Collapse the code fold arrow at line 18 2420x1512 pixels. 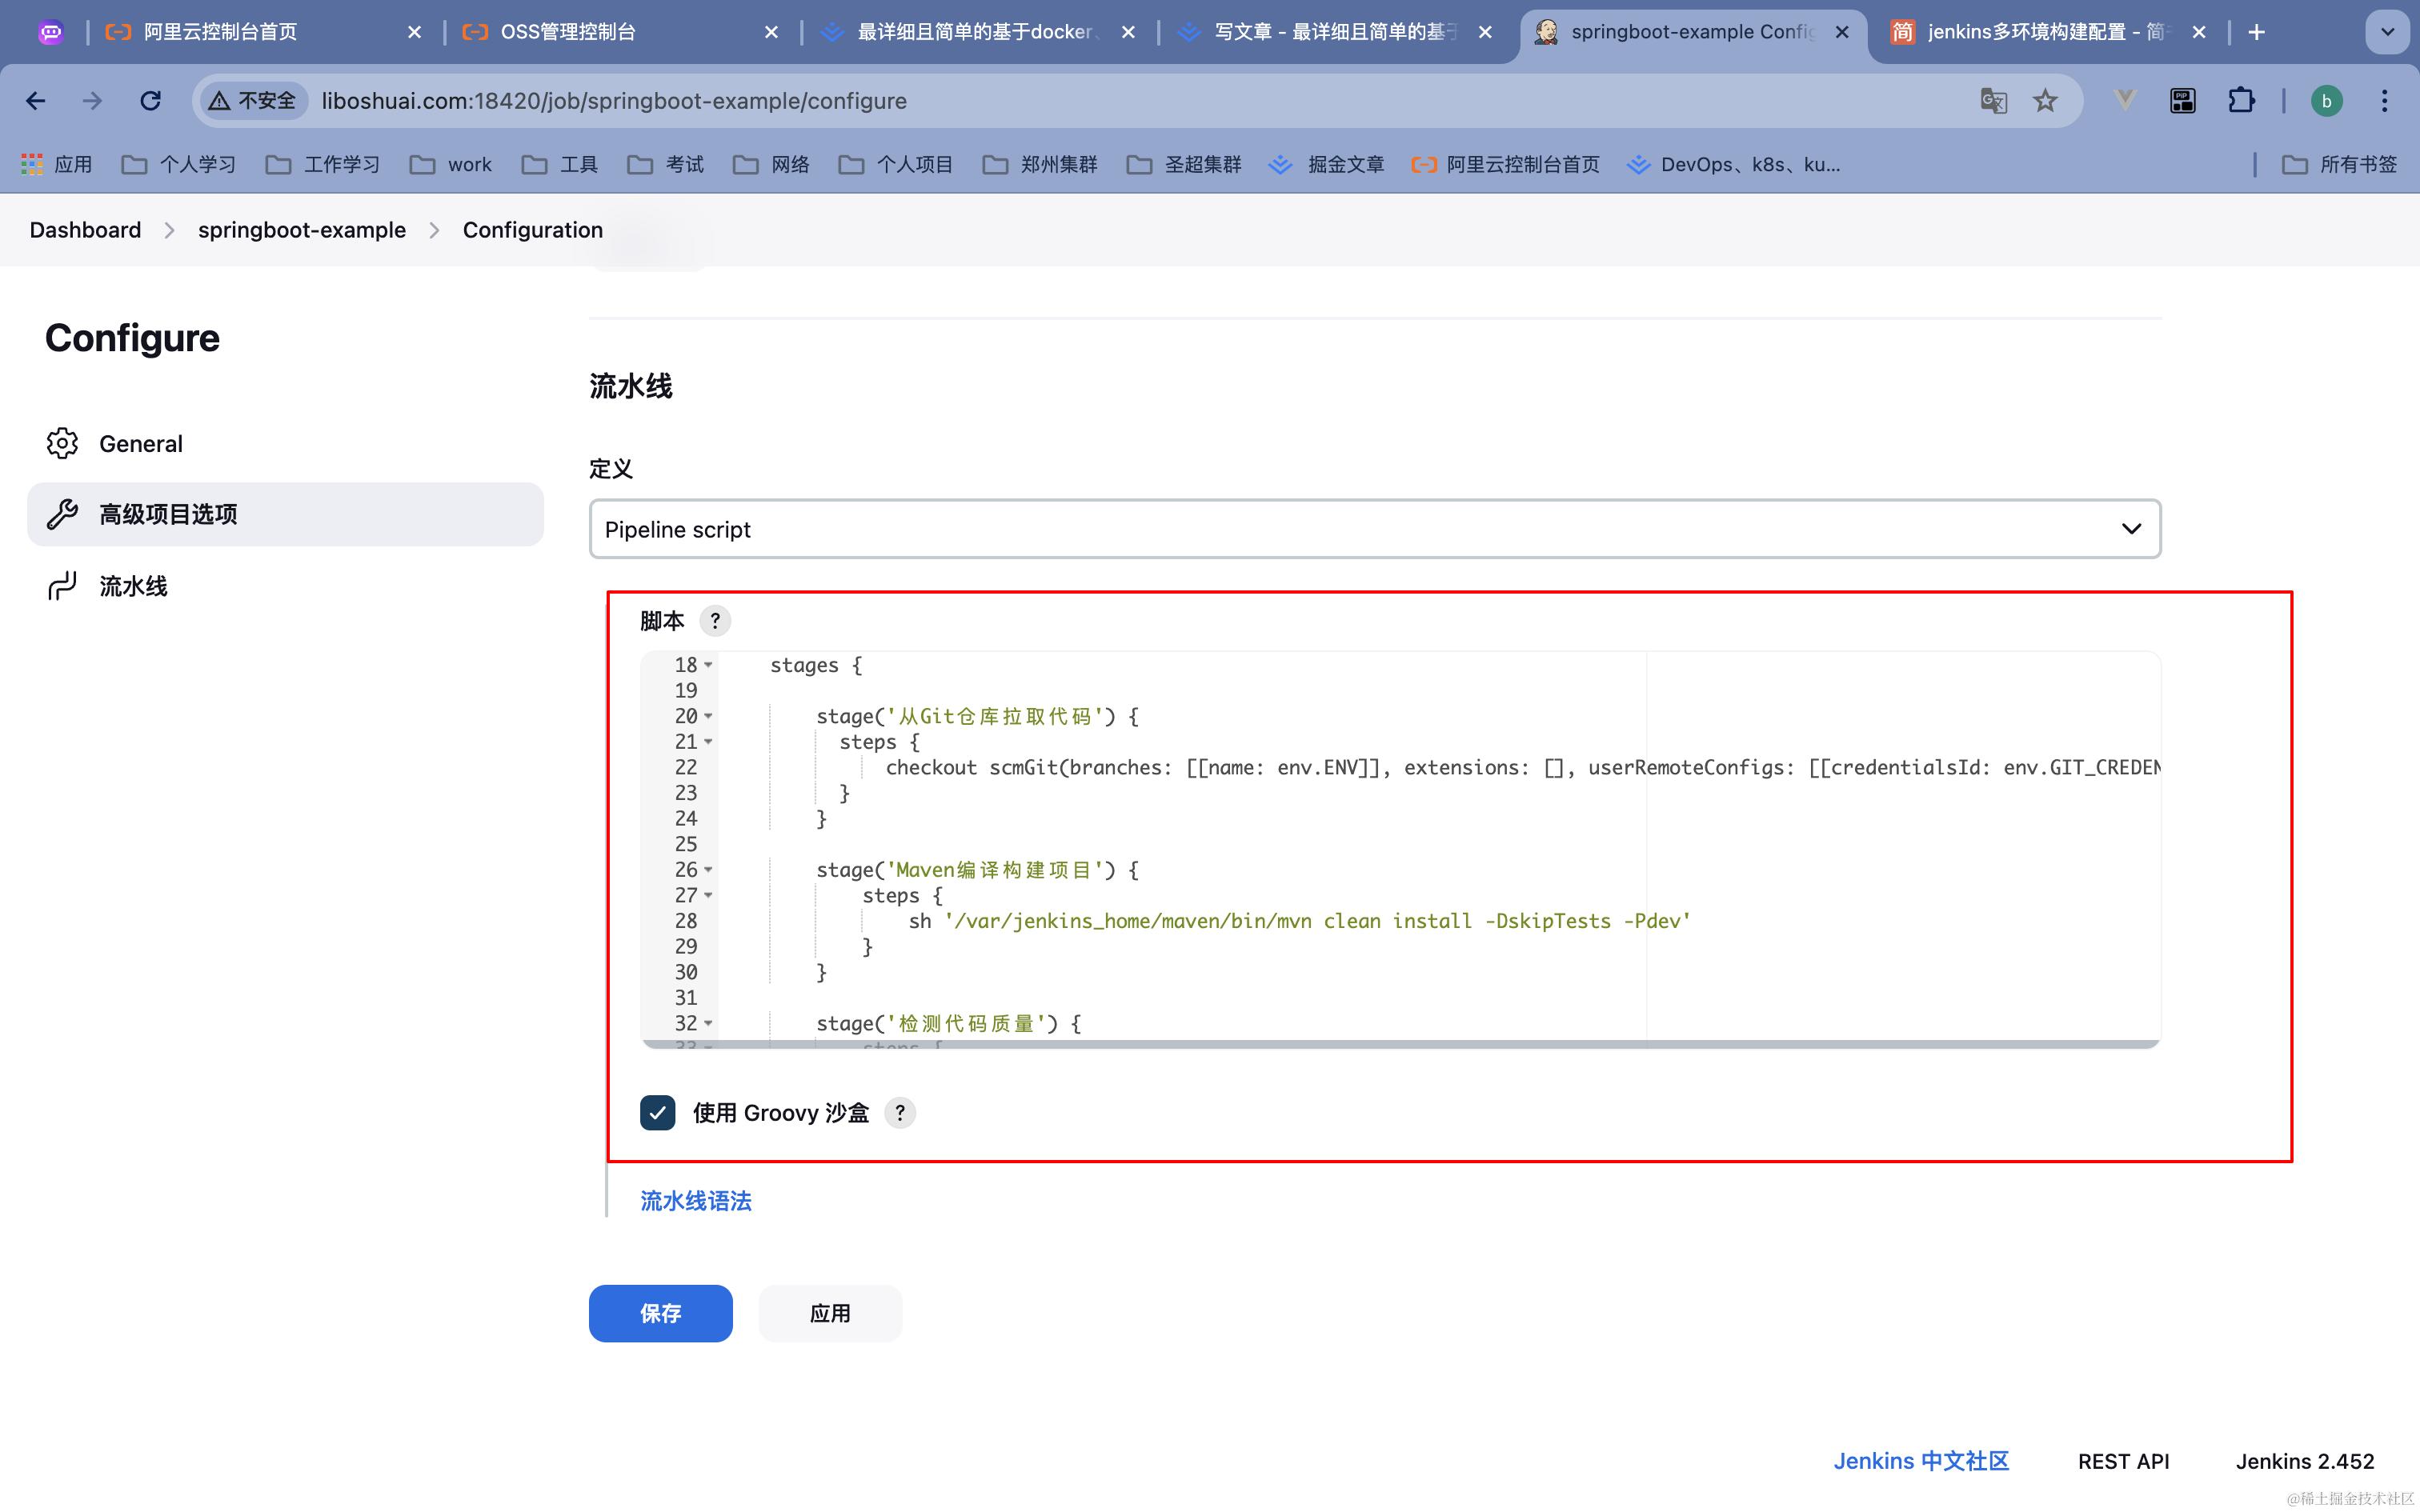(708, 665)
